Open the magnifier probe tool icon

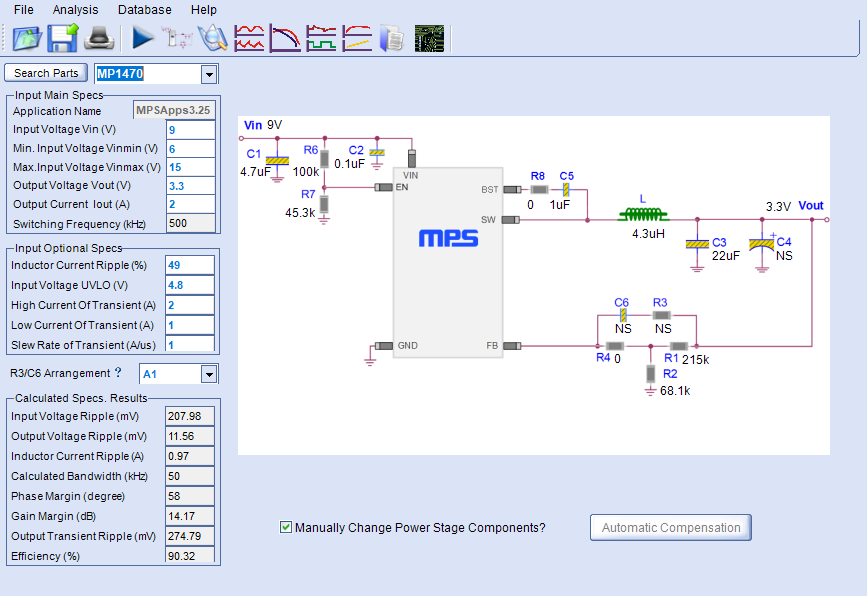click(x=213, y=38)
